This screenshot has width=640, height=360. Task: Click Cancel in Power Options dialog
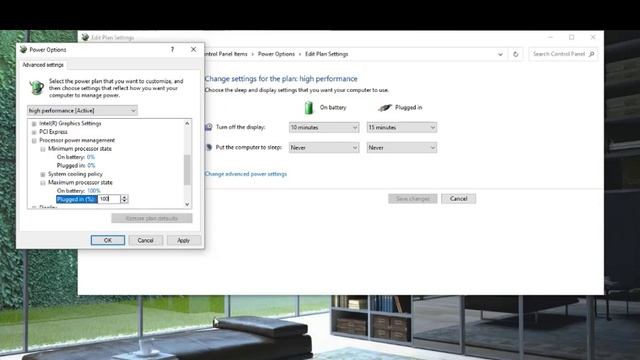(x=145, y=240)
